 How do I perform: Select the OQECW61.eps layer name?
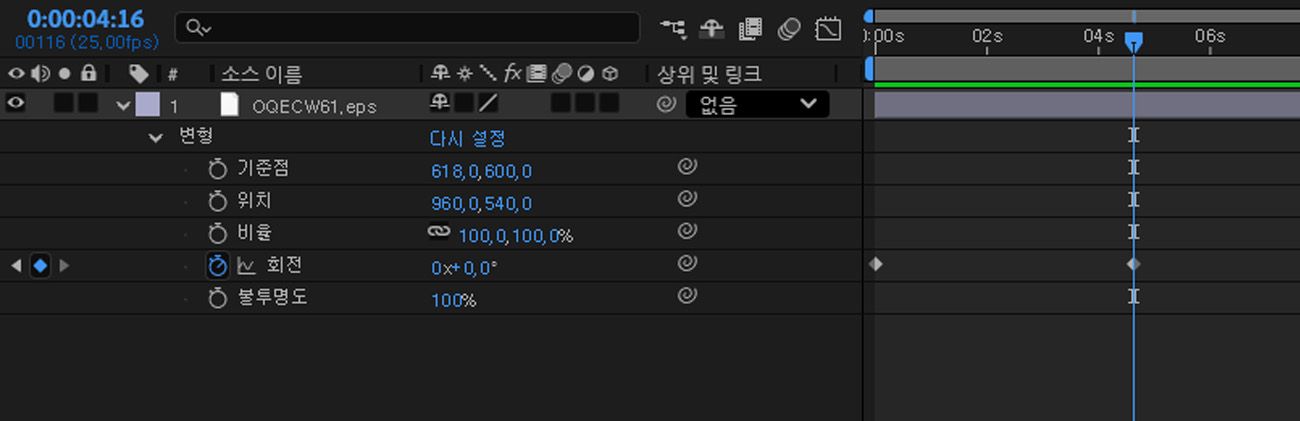314,105
